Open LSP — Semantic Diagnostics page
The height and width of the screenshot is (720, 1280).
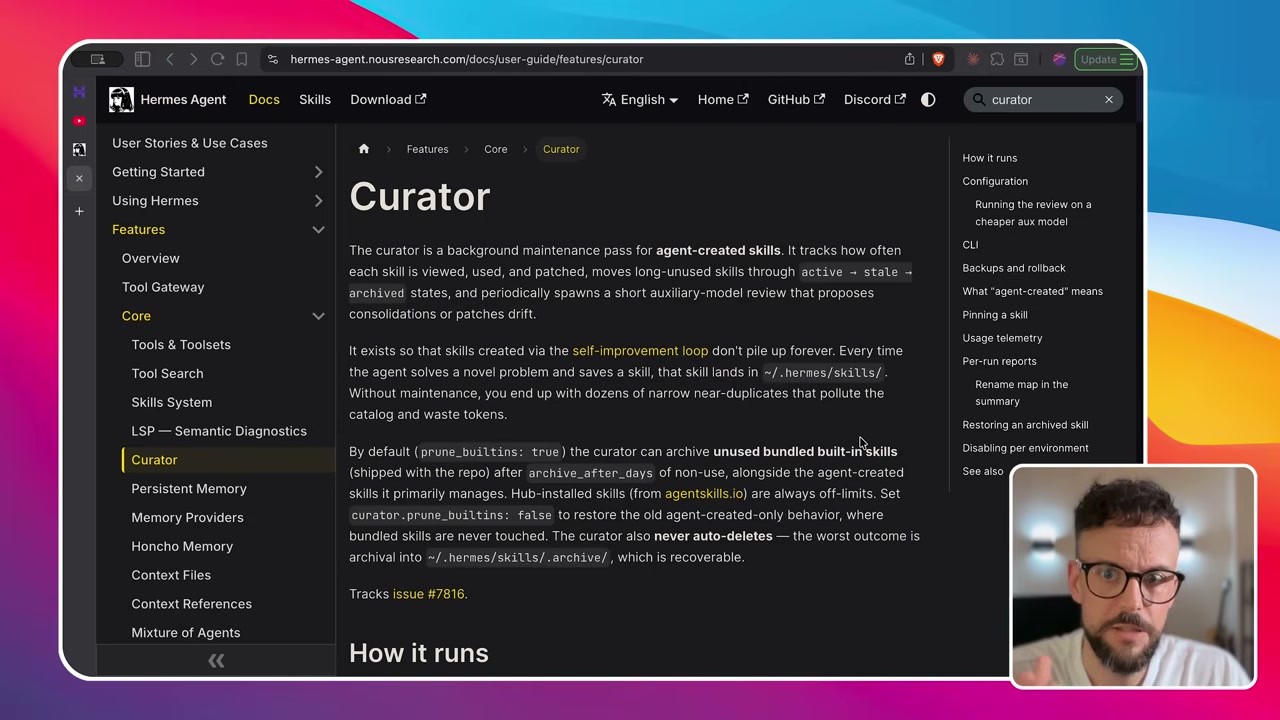219,431
